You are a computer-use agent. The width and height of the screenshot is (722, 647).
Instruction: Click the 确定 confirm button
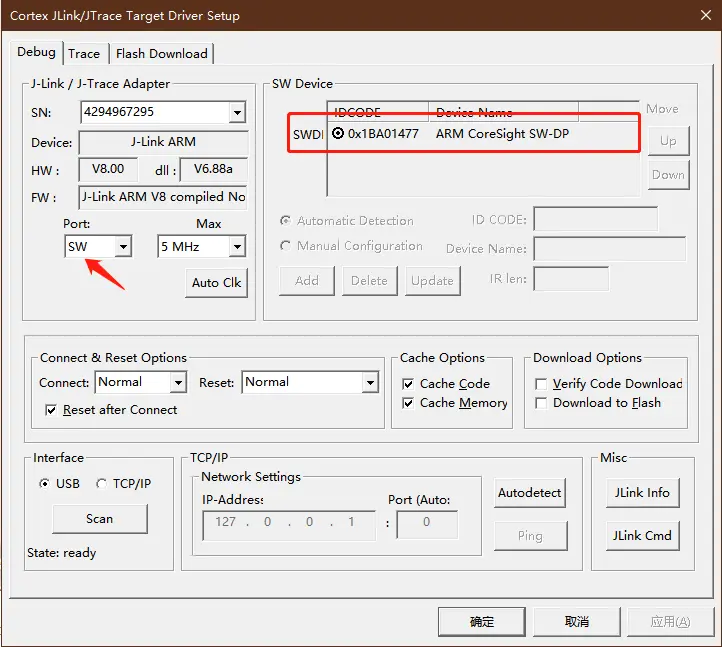point(482,621)
